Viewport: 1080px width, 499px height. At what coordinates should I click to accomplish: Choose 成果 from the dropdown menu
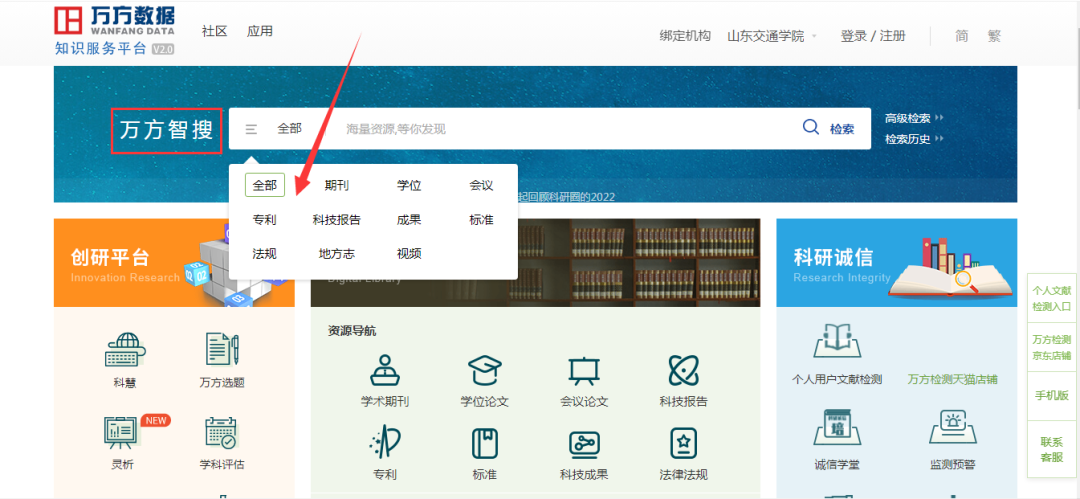(409, 220)
